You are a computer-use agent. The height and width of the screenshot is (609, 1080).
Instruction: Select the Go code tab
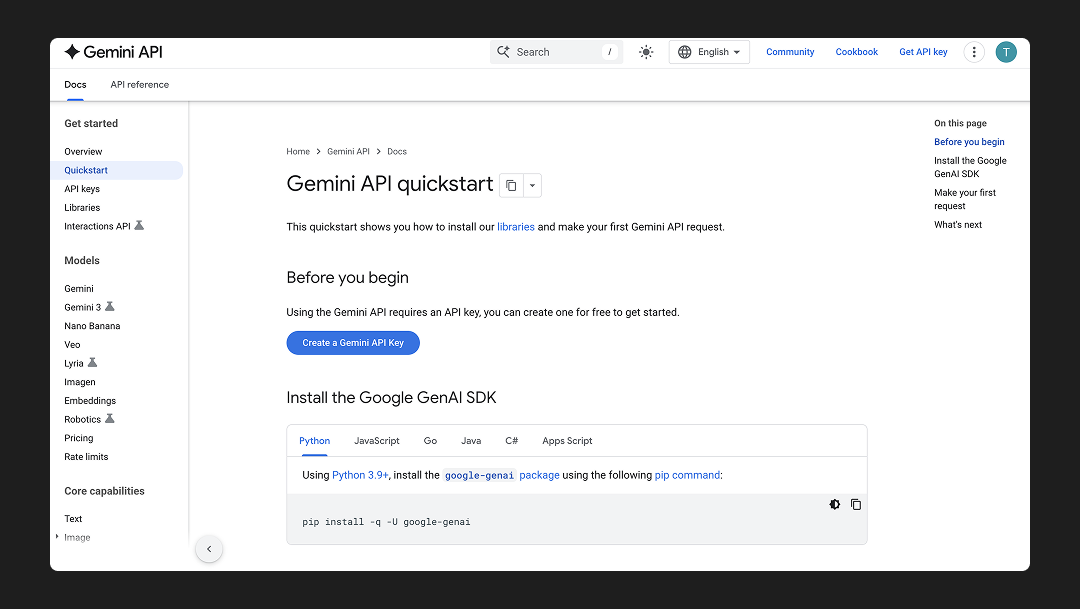430,441
